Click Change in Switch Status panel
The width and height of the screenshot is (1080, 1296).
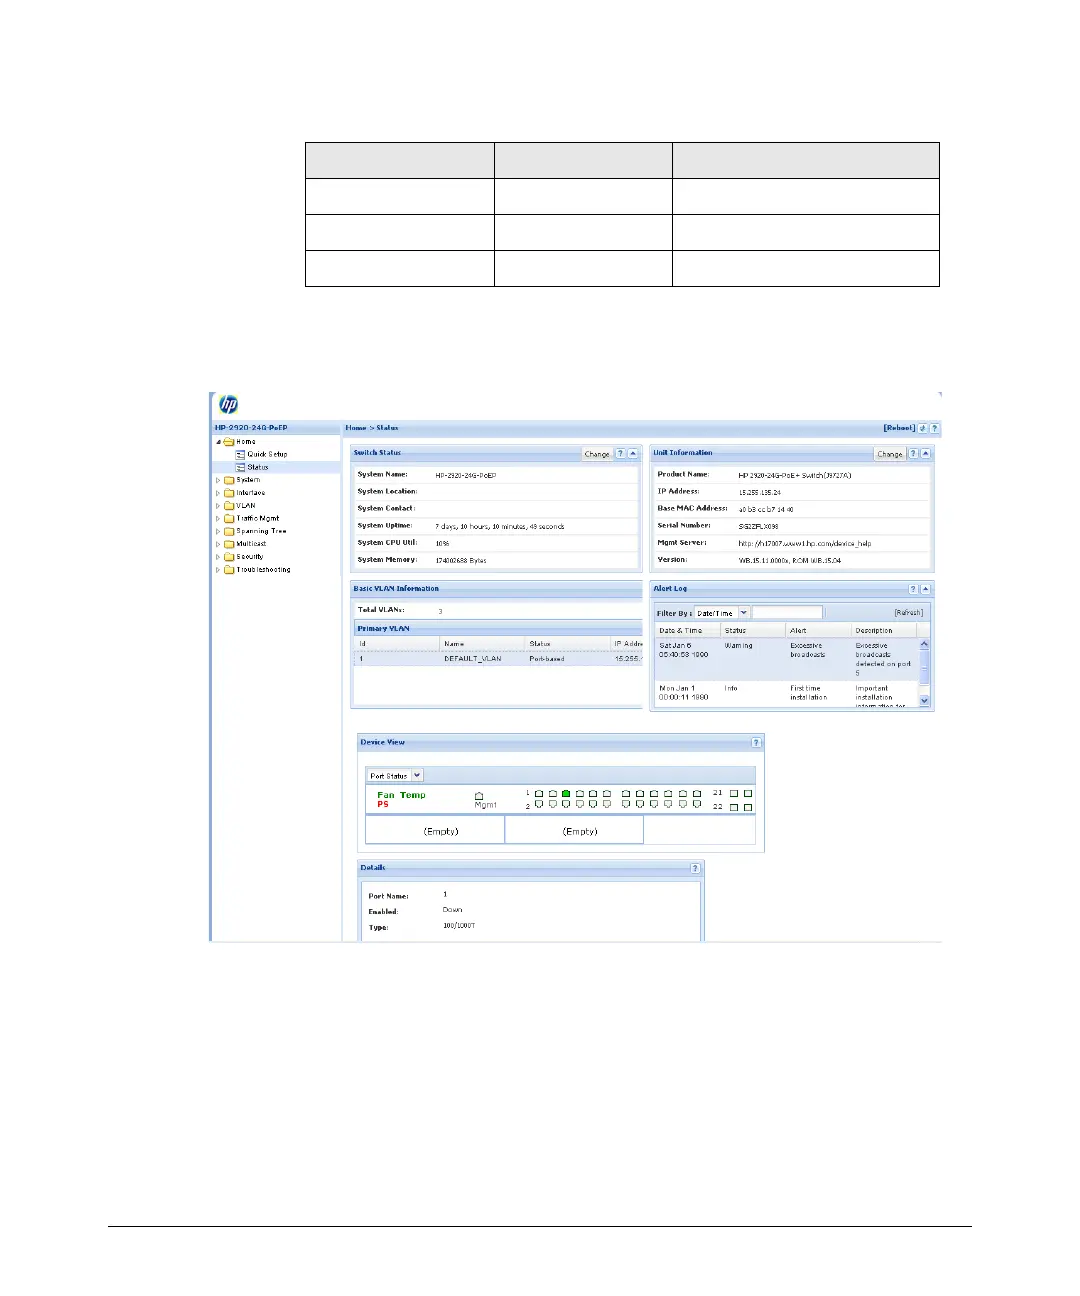(x=597, y=454)
